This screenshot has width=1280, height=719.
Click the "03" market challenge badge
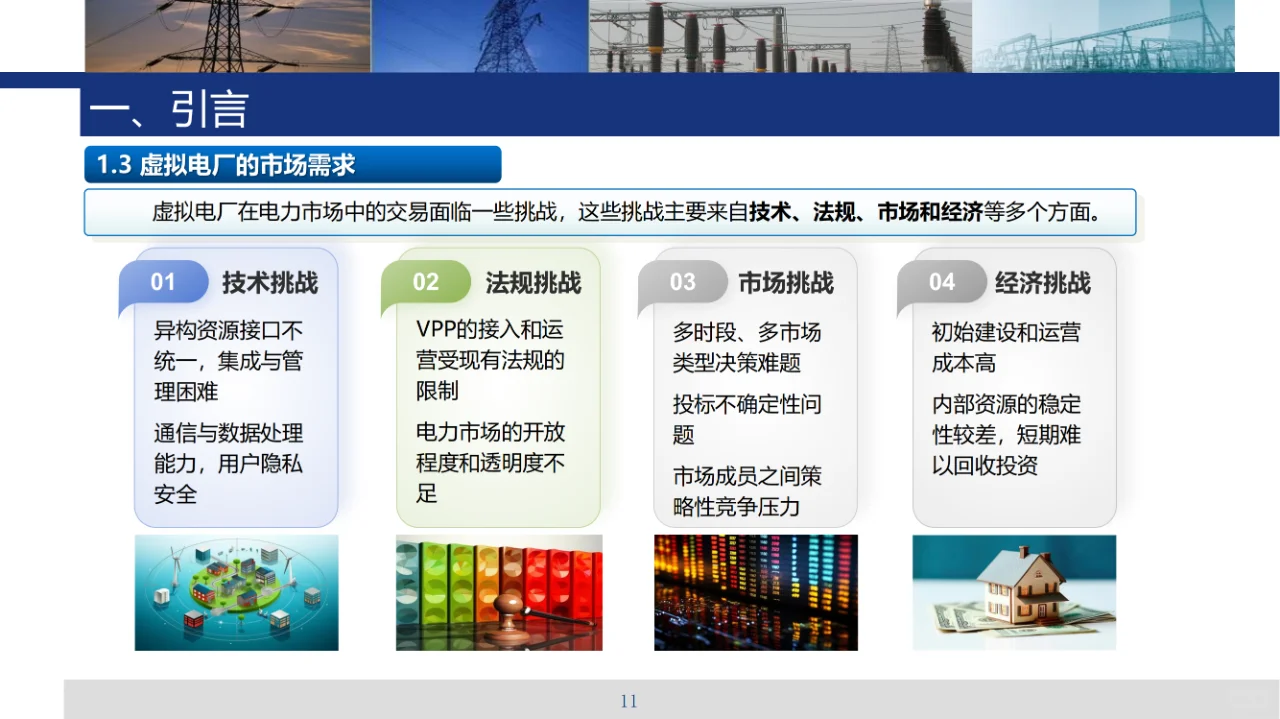click(x=683, y=282)
